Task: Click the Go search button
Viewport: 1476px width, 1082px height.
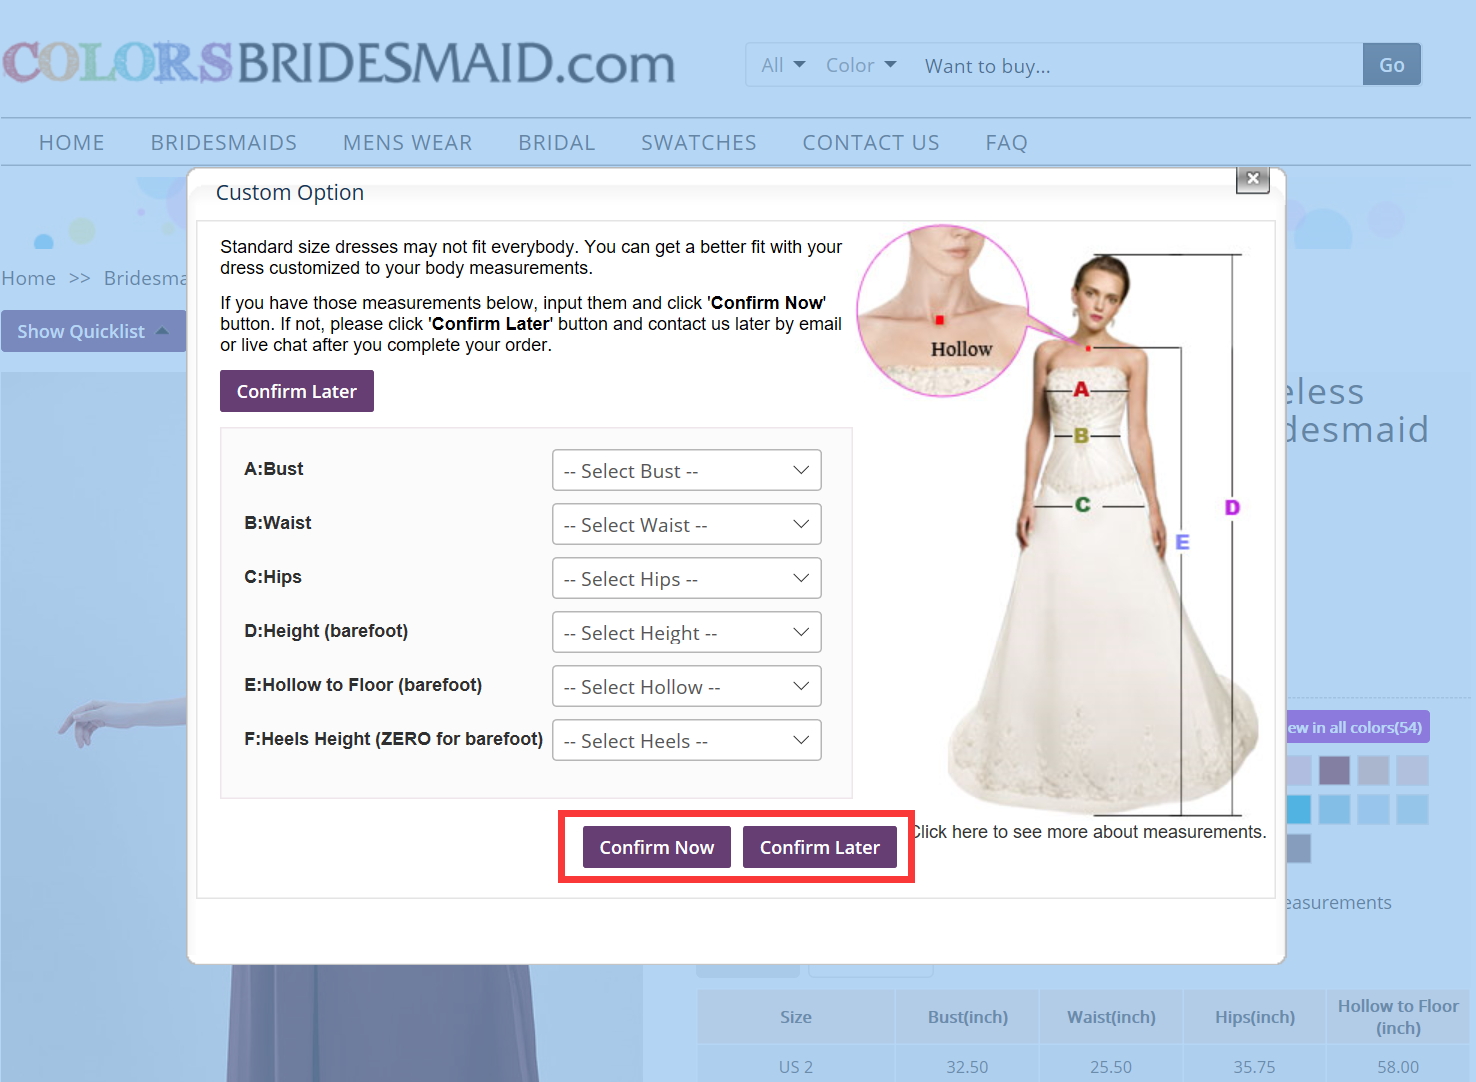Action: point(1391,65)
